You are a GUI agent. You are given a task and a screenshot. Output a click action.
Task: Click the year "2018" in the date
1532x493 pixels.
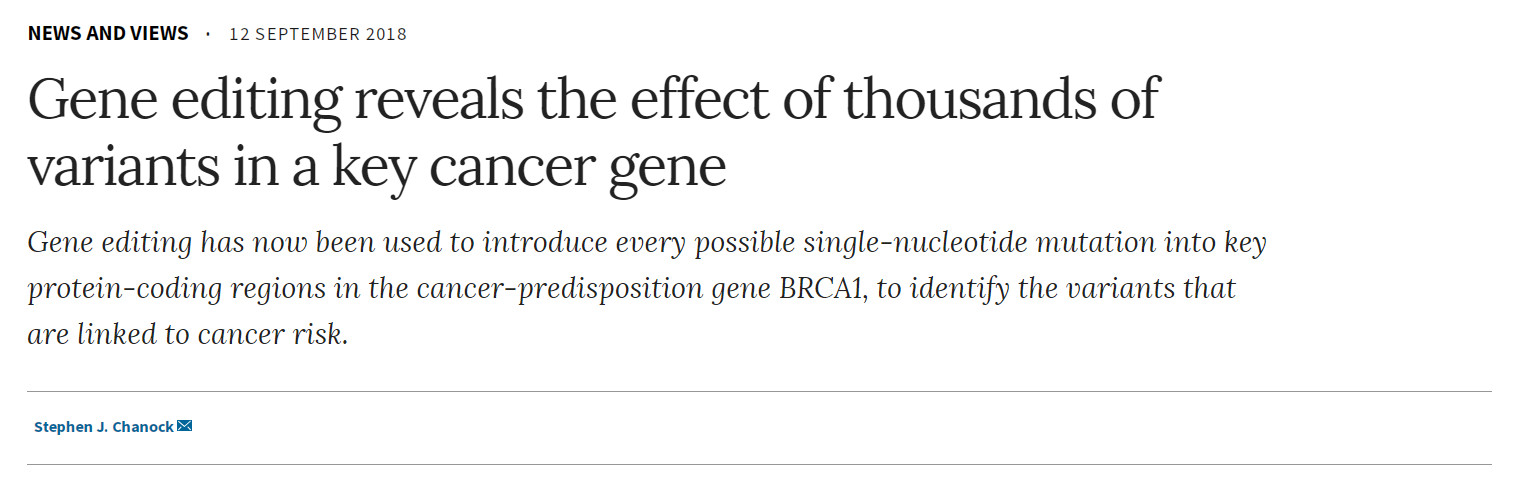pos(385,34)
